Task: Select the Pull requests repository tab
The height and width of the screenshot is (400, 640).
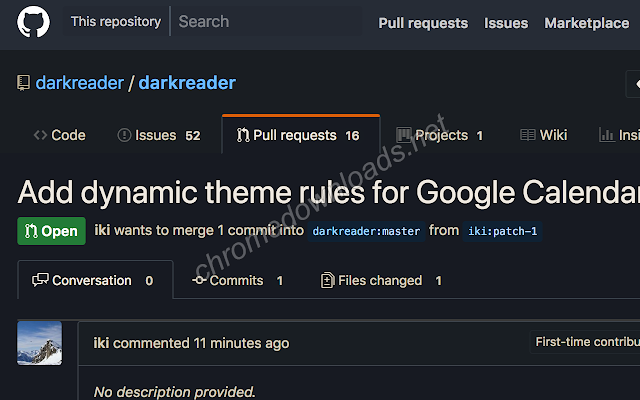Action: (301, 135)
